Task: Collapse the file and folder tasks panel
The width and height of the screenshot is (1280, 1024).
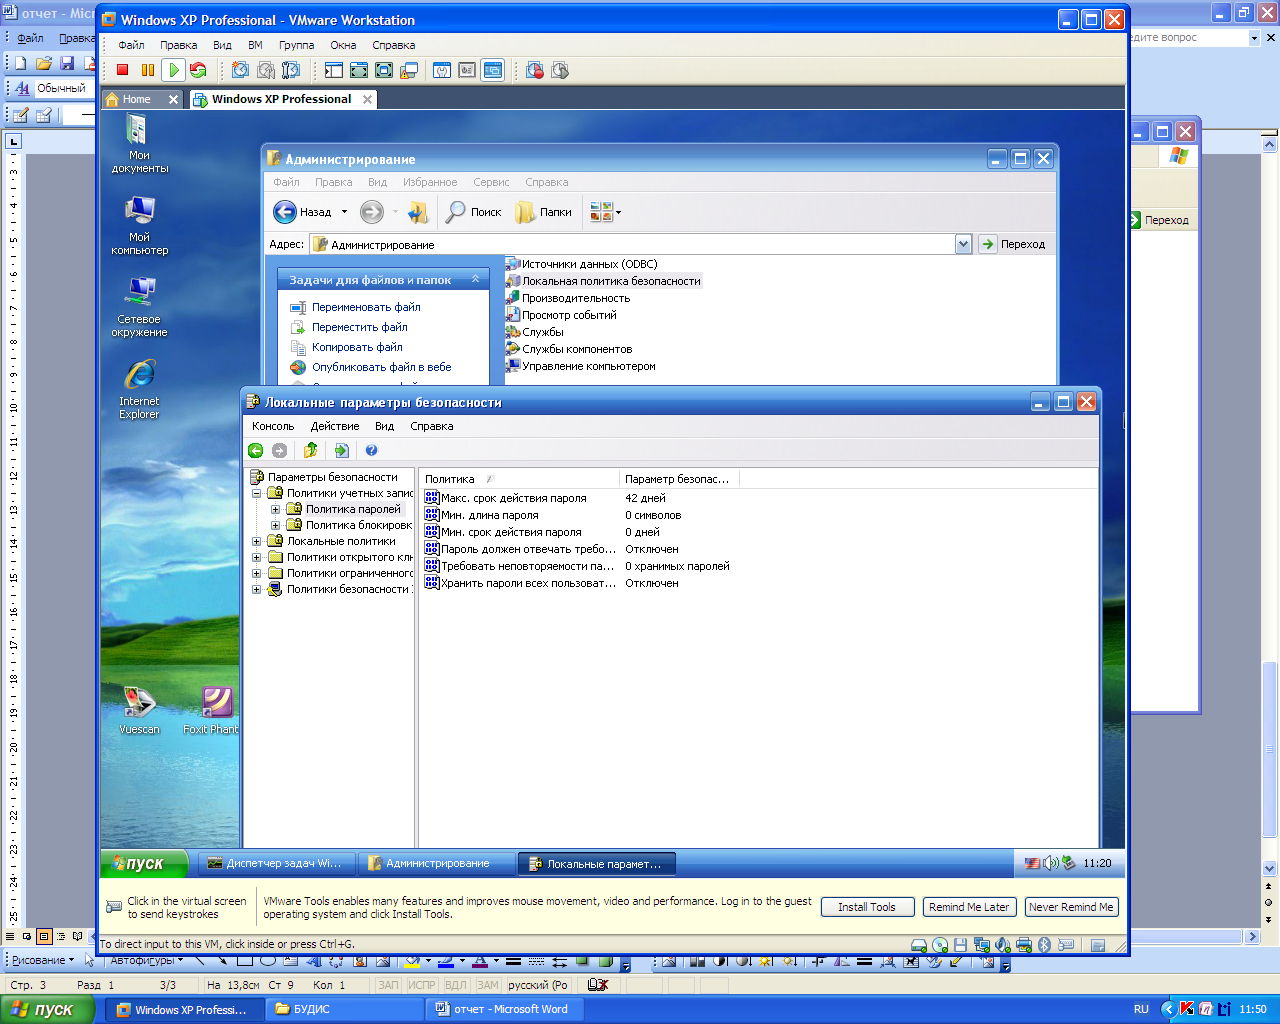Action: click(476, 280)
